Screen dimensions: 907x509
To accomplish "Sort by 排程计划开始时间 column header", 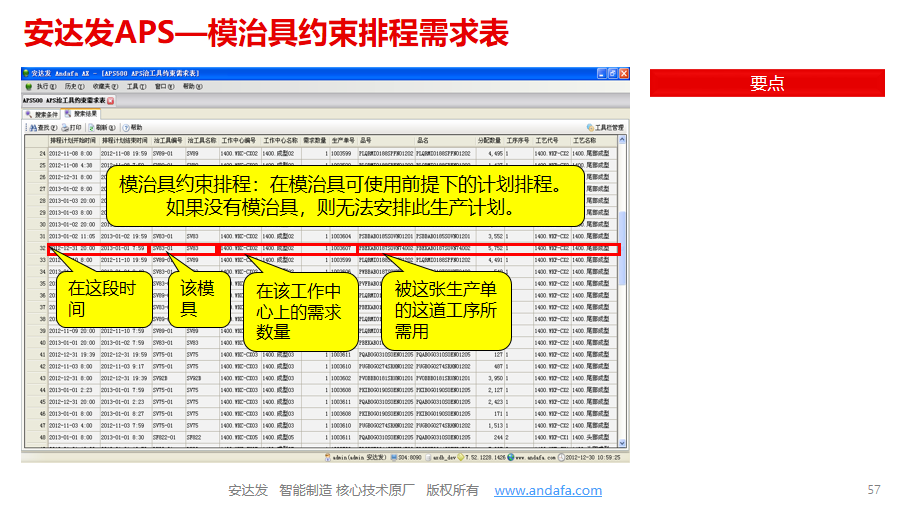I will 73,141.
